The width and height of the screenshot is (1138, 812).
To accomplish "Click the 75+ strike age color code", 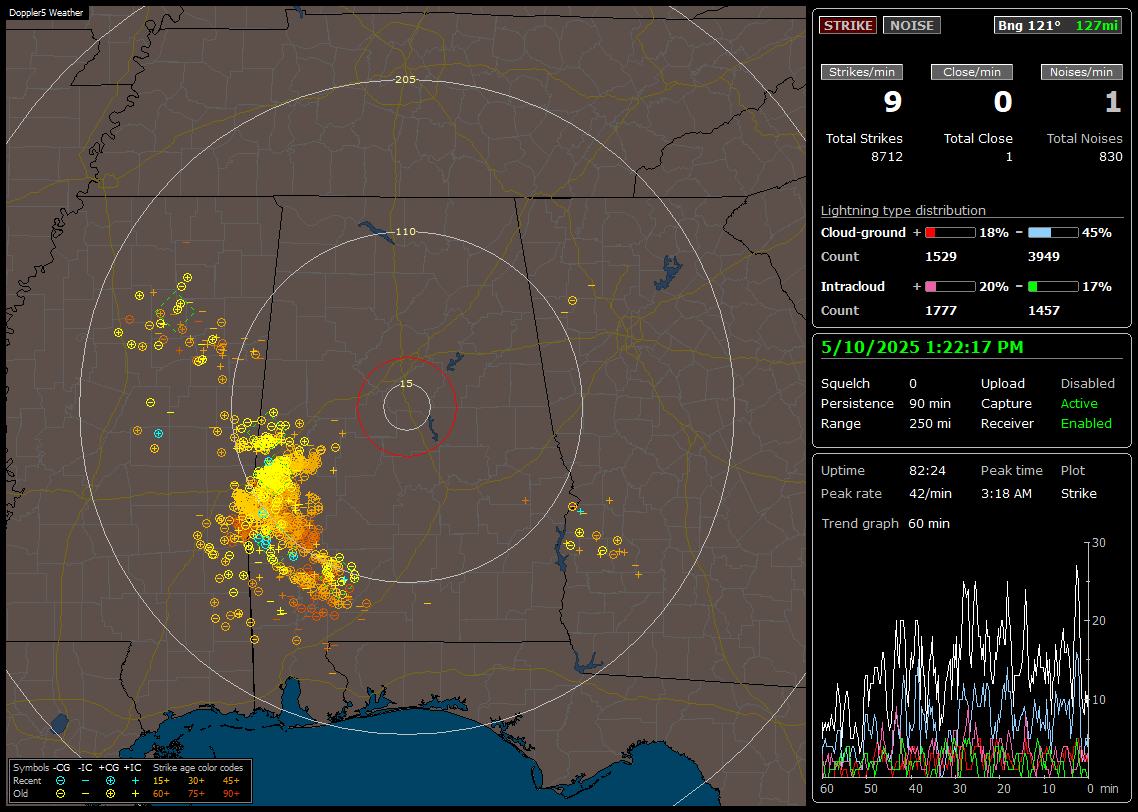I will click(x=196, y=794).
